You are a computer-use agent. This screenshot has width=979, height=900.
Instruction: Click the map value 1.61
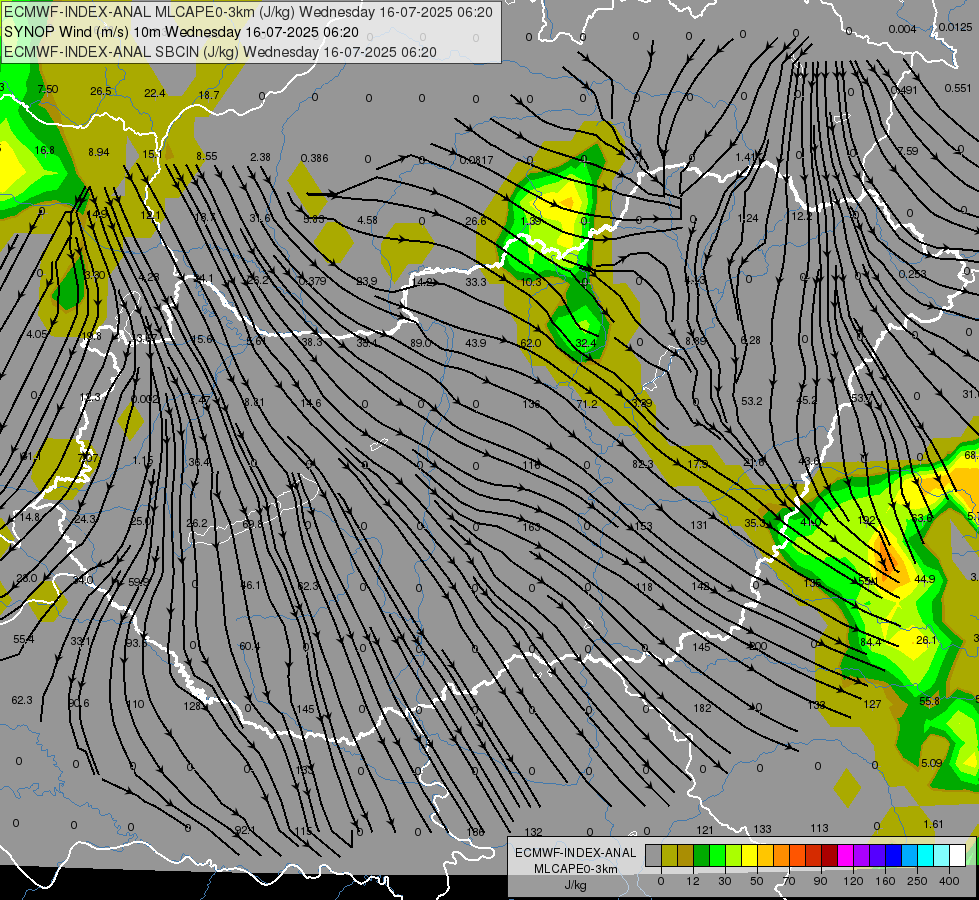click(933, 824)
